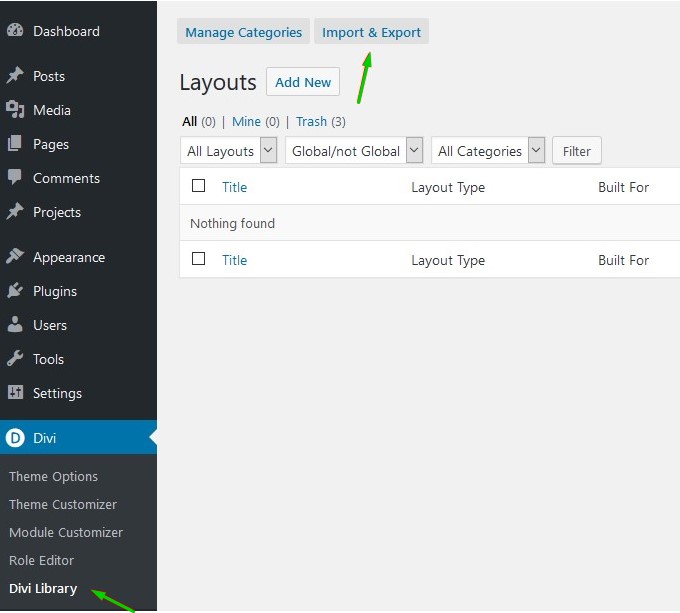Check the select-all box in table header
The height and width of the screenshot is (613, 680).
click(x=198, y=186)
